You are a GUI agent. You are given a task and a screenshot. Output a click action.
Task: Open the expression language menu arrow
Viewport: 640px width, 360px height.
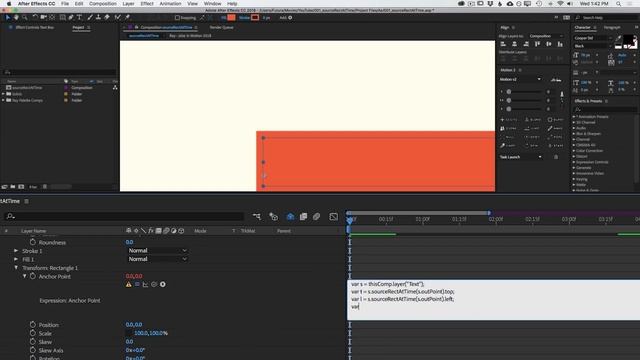click(163, 284)
